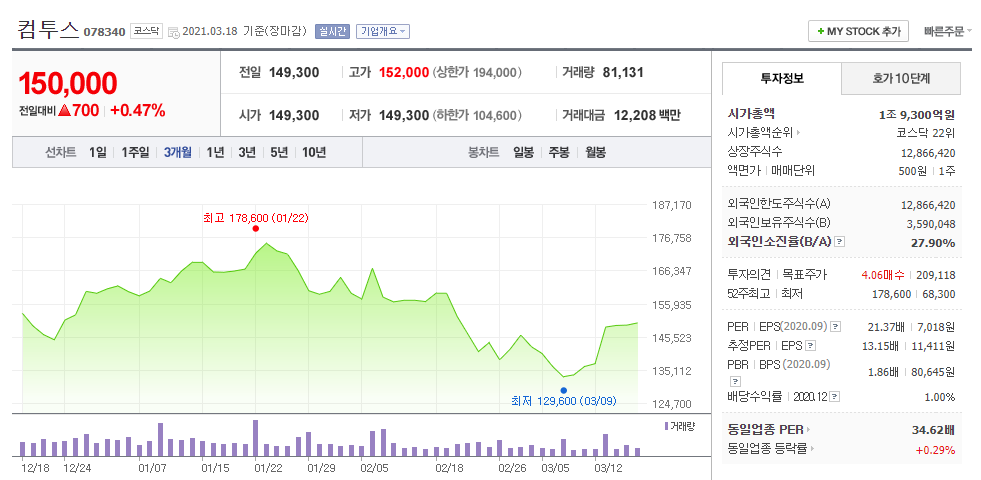
Task: Click the 187,170 y-axis label
Action: [x=673, y=205]
